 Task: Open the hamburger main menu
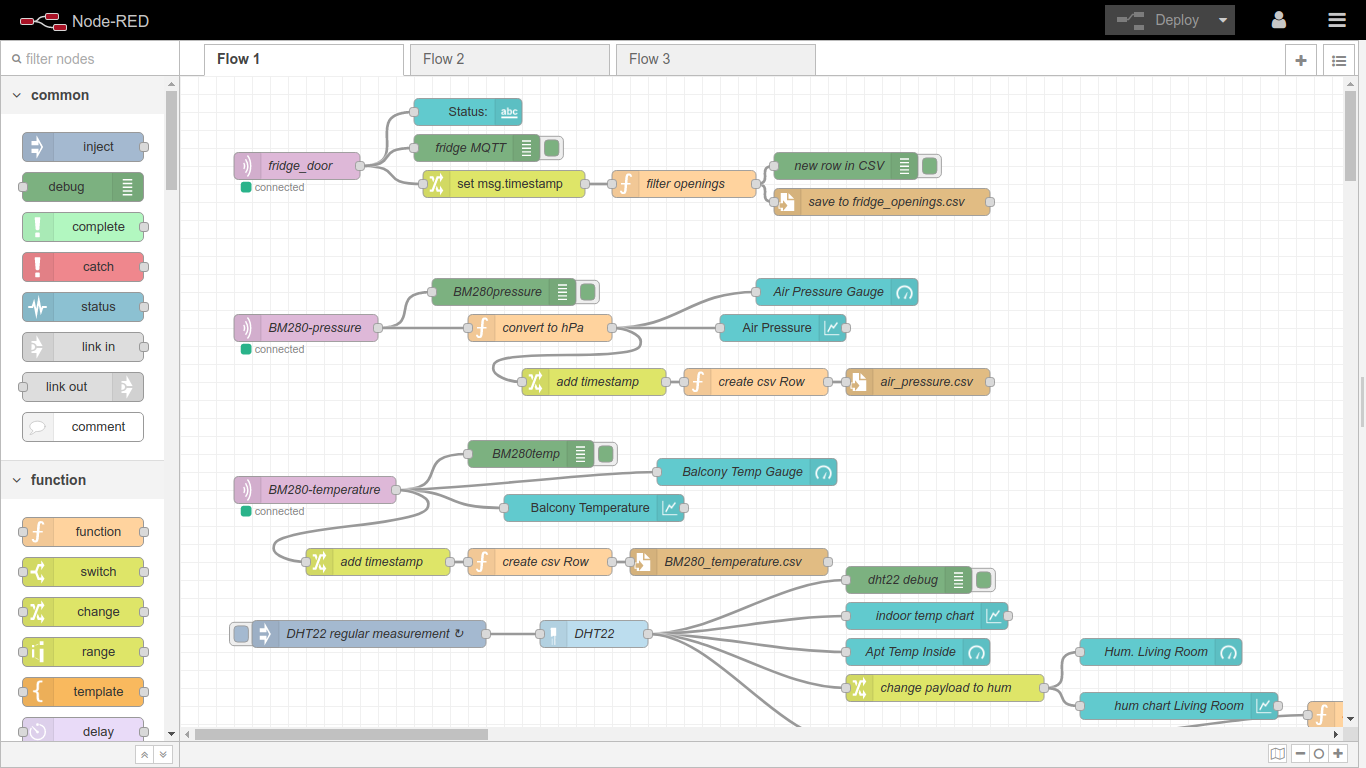1337,20
